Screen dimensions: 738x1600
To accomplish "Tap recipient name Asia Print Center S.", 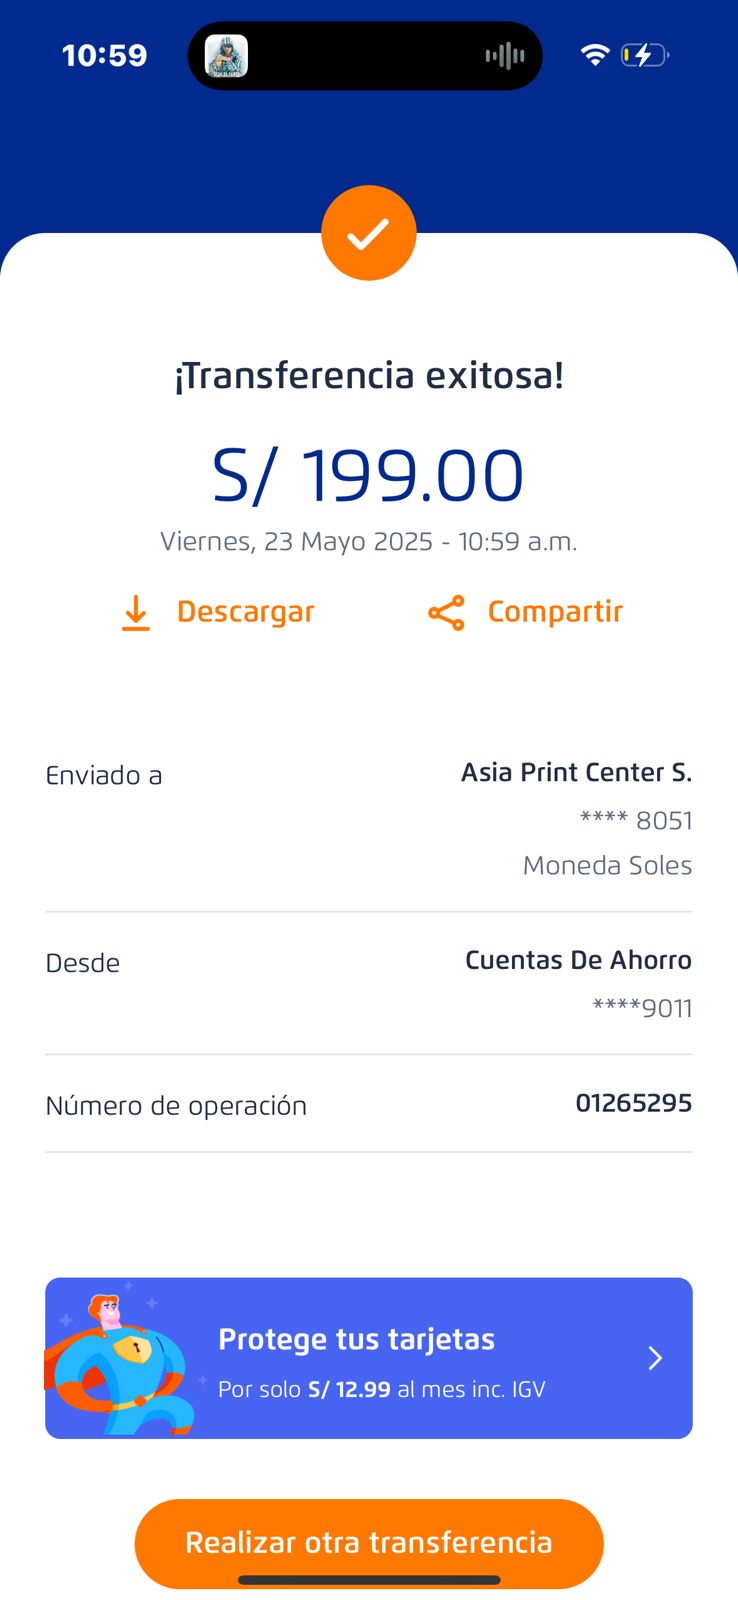I will [576, 772].
